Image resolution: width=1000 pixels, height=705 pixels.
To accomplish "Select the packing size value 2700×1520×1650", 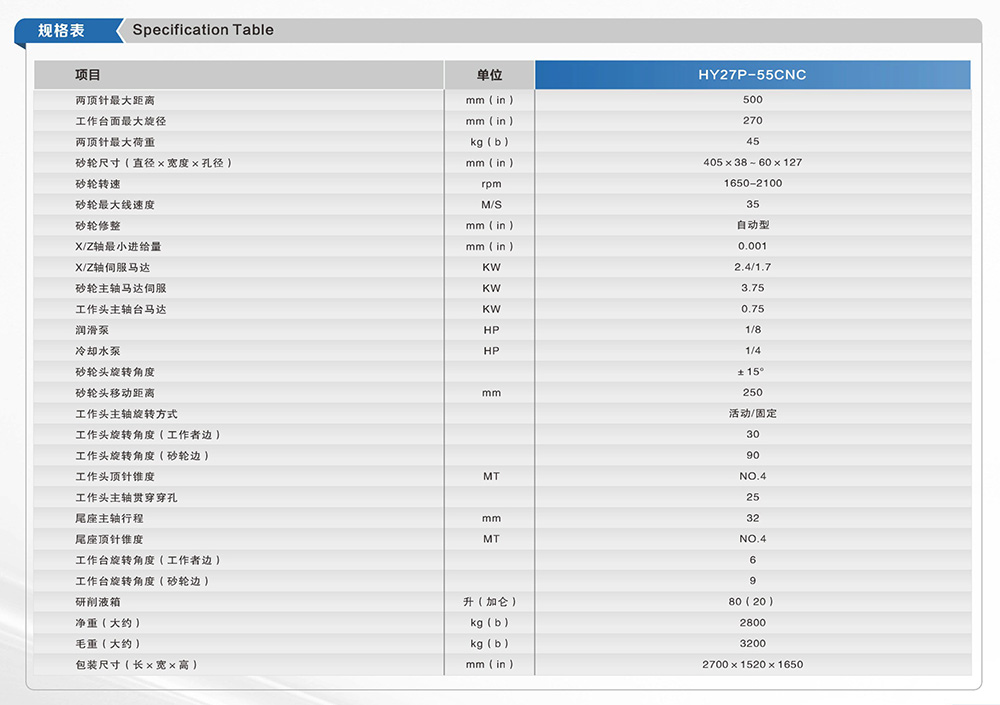I will [x=752, y=665].
